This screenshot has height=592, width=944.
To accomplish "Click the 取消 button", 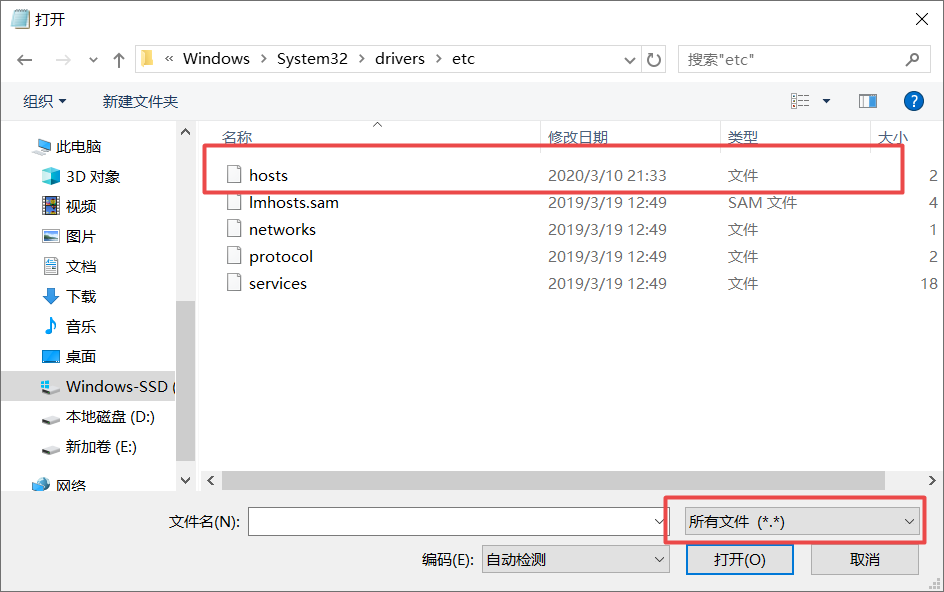I will (865, 559).
